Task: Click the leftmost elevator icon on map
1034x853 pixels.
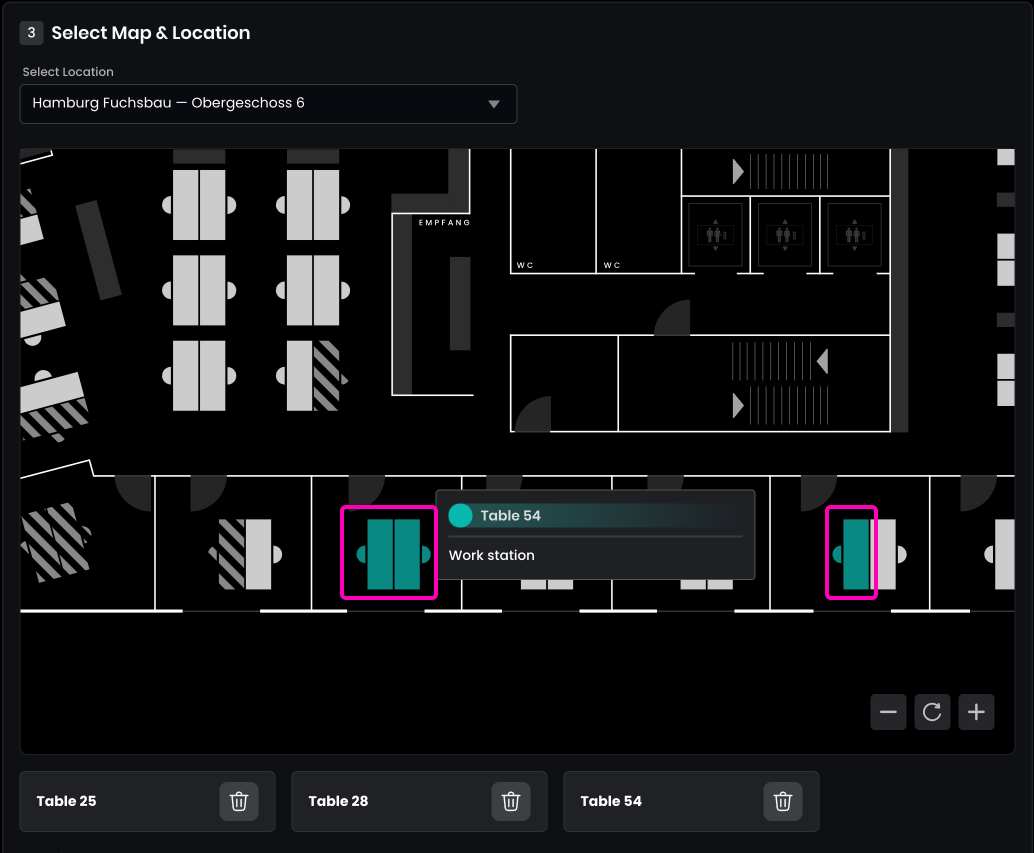Action: tap(714, 234)
